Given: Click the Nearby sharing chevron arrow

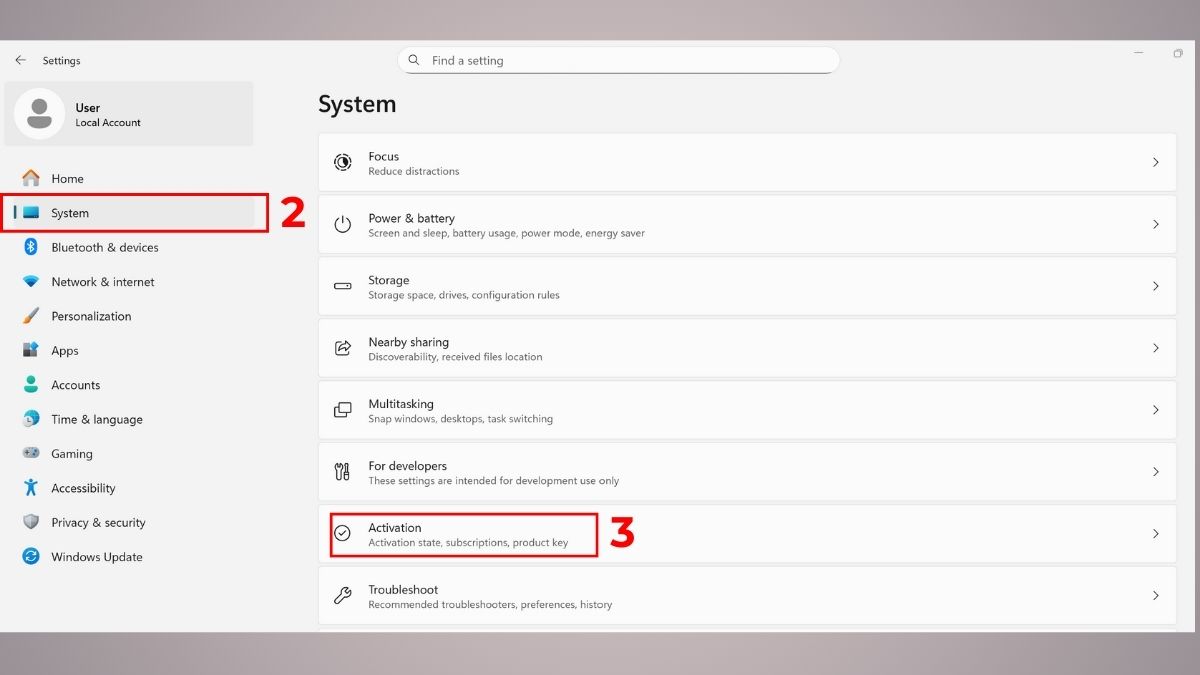Looking at the screenshot, I should coord(1156,348).
